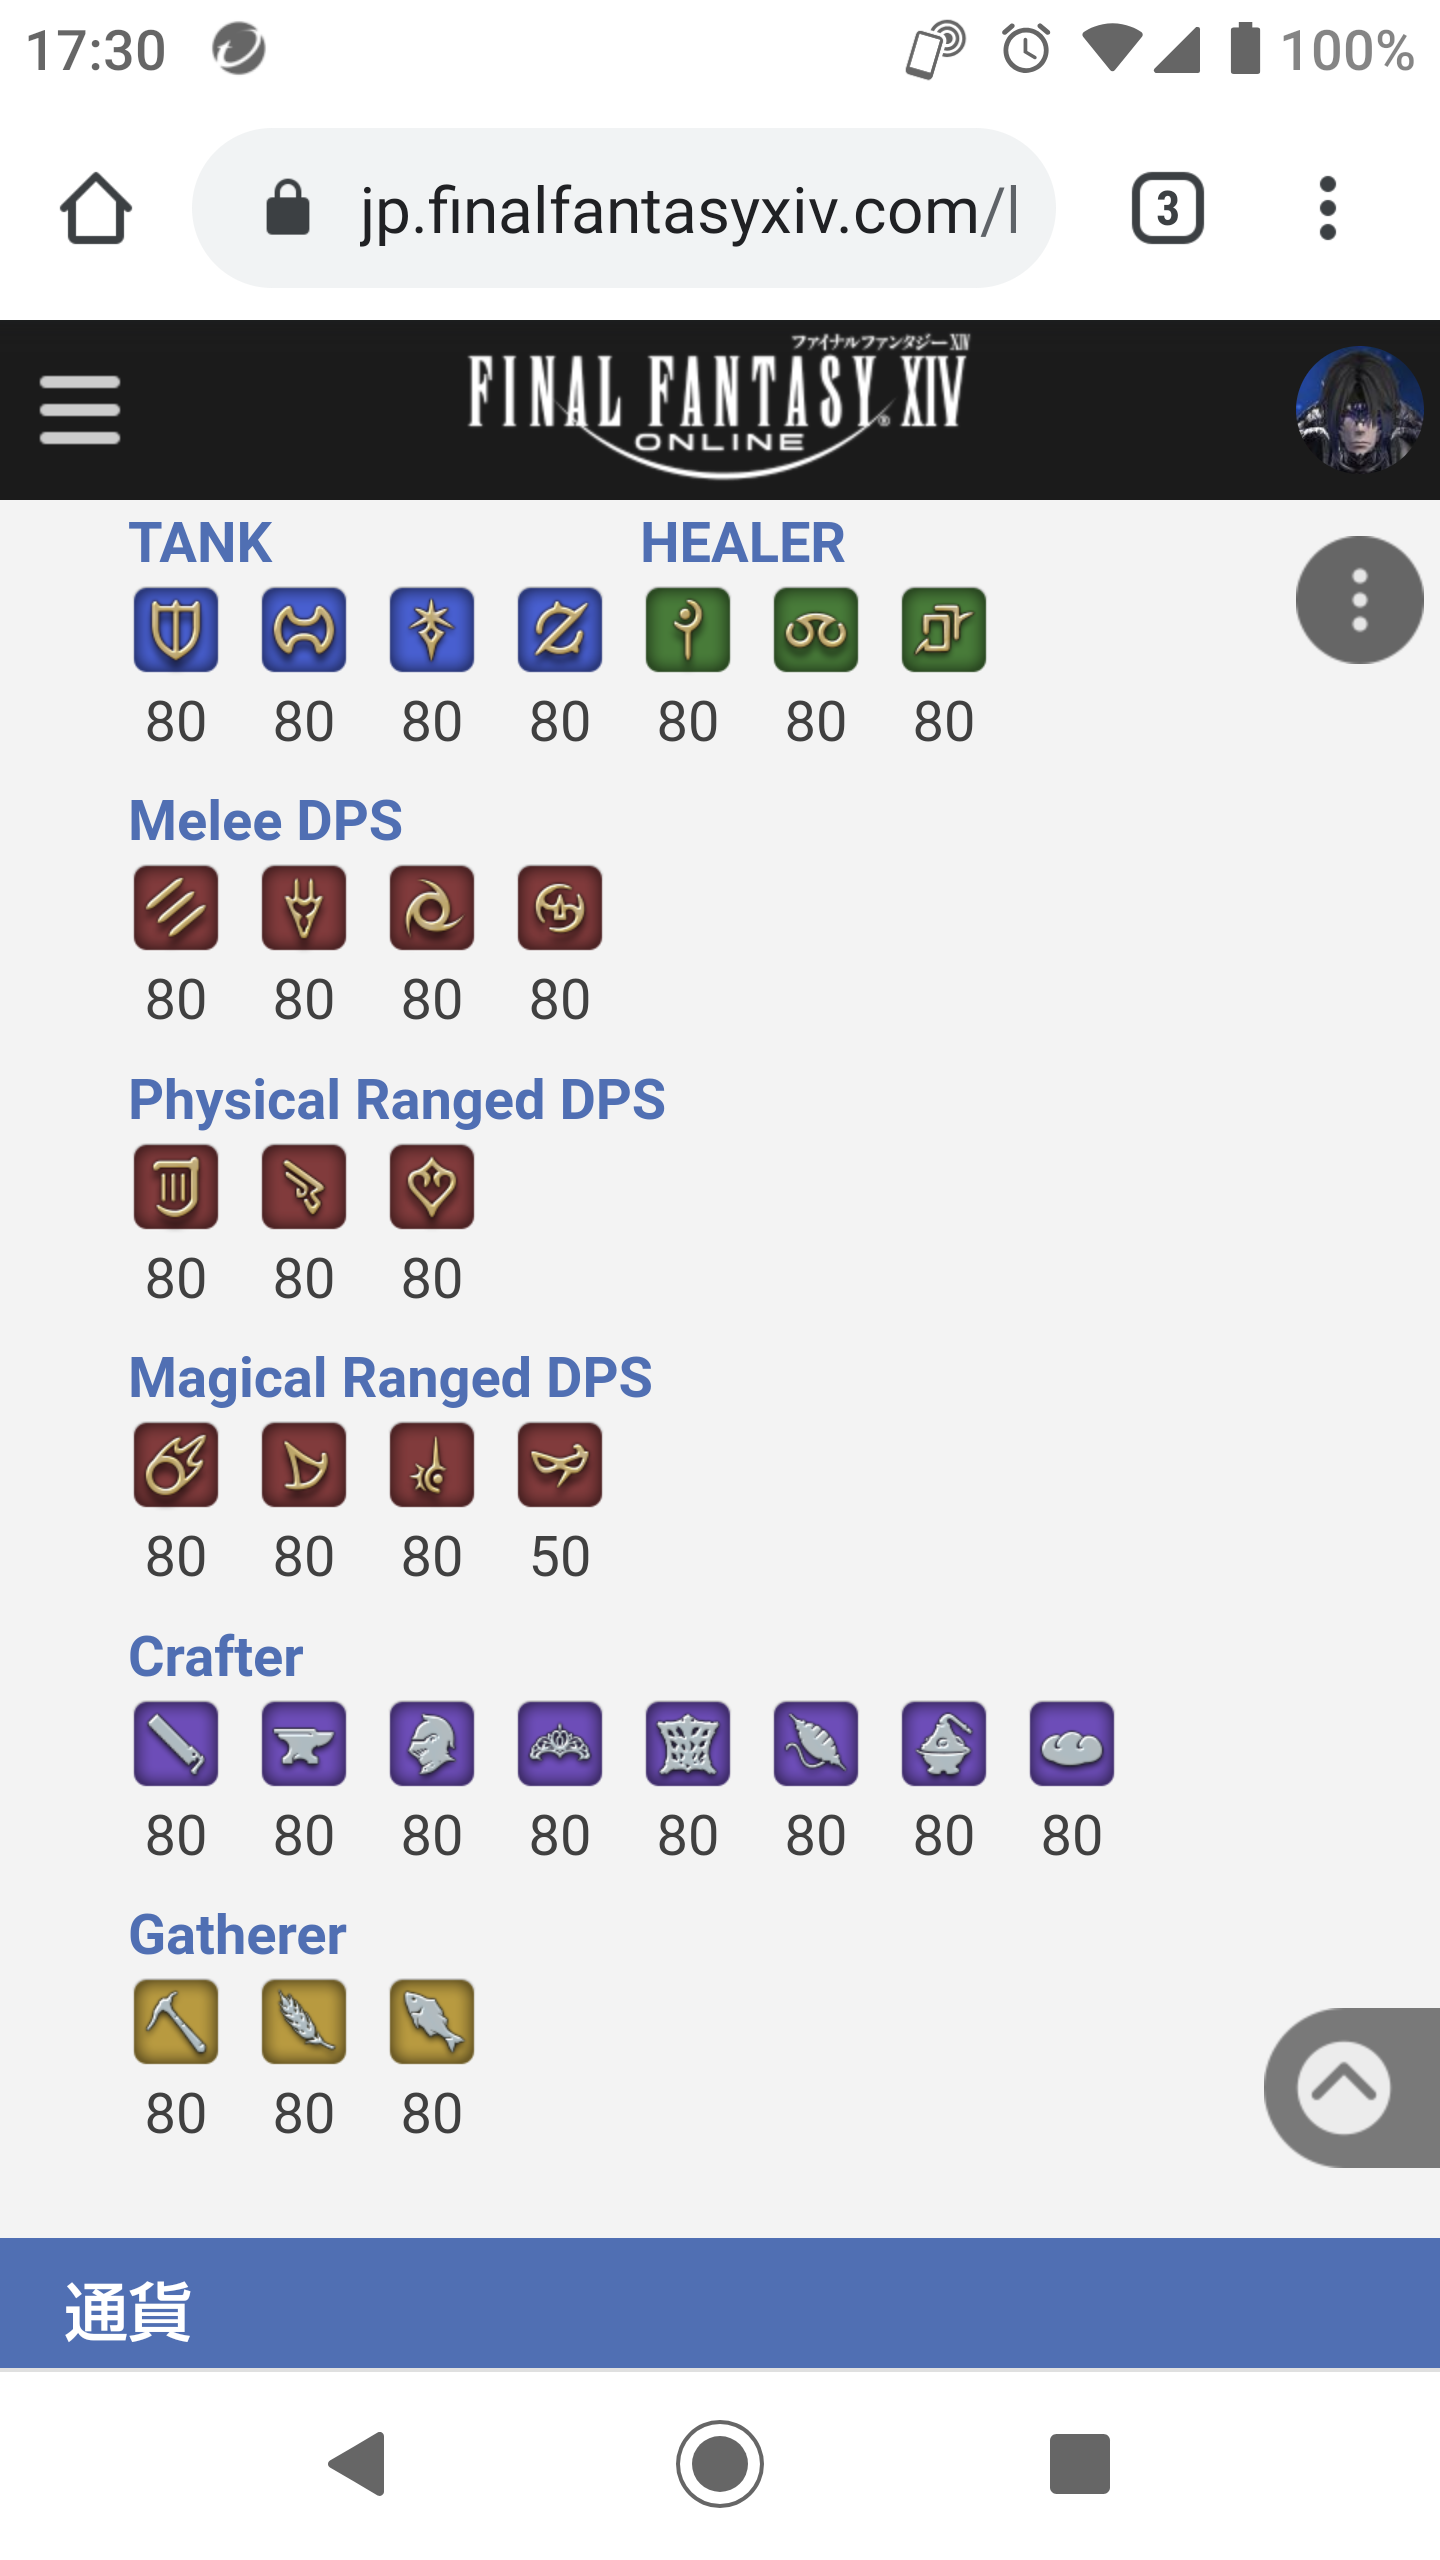Select the Culinarian icon
The image size is (1440, 2560).
click(x=1072, y=1744)
